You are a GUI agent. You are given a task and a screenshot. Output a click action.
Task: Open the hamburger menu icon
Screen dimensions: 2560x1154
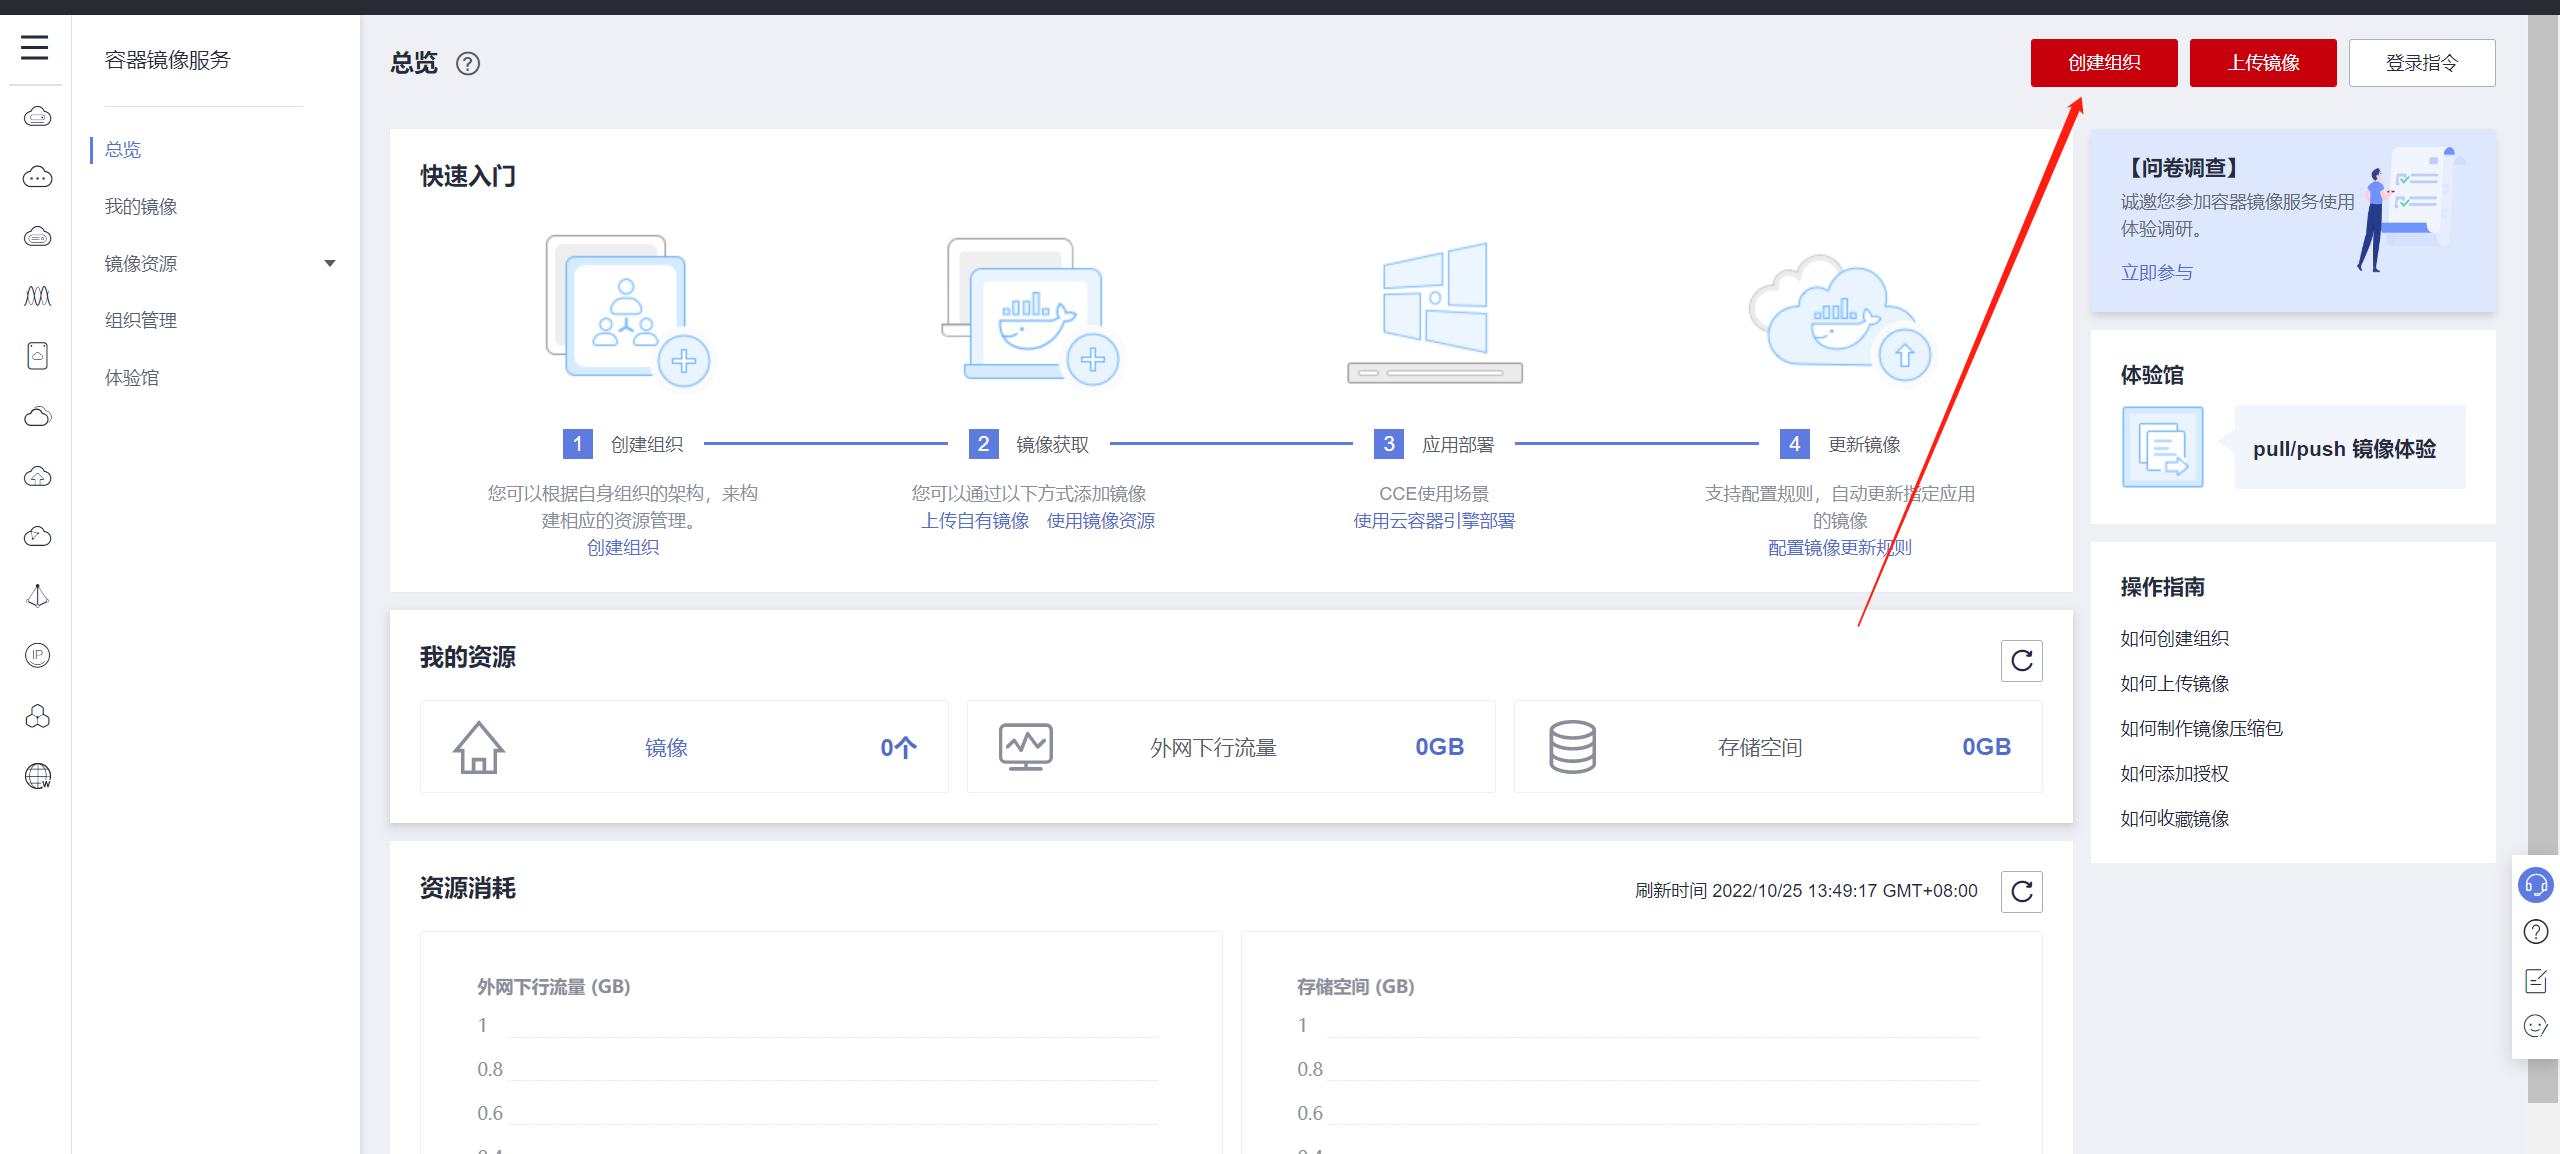tap(35, 47)
